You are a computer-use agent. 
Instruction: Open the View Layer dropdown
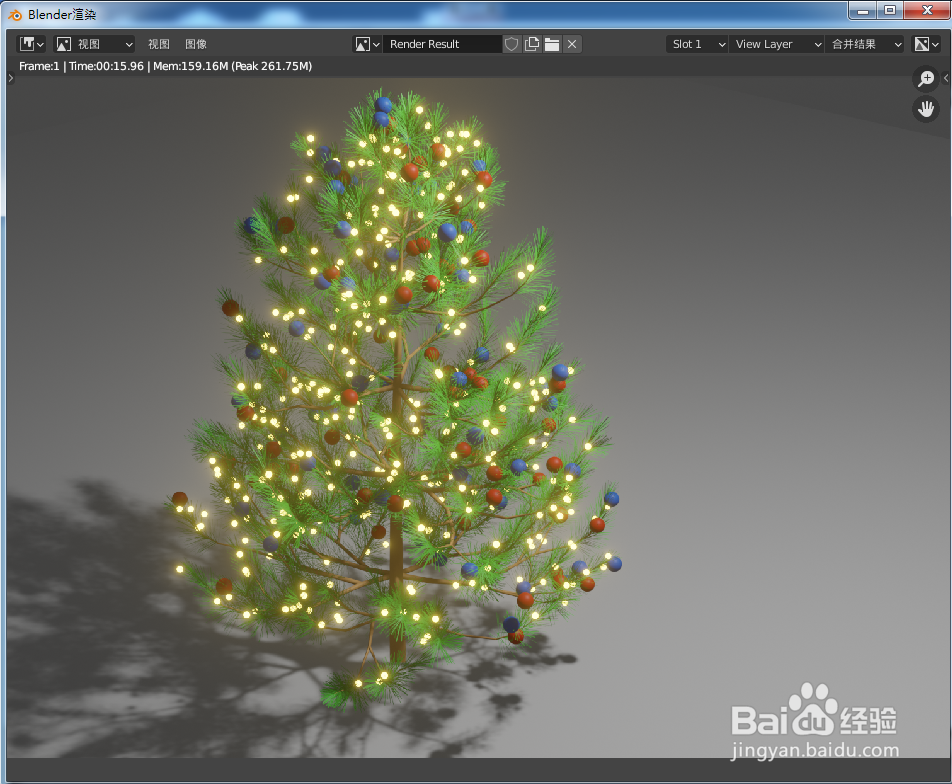tap(777, 43)
